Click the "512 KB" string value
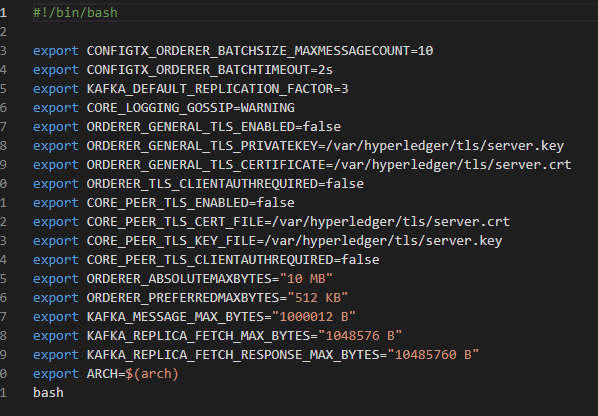The image size is (598, 416). coord(318,298)
